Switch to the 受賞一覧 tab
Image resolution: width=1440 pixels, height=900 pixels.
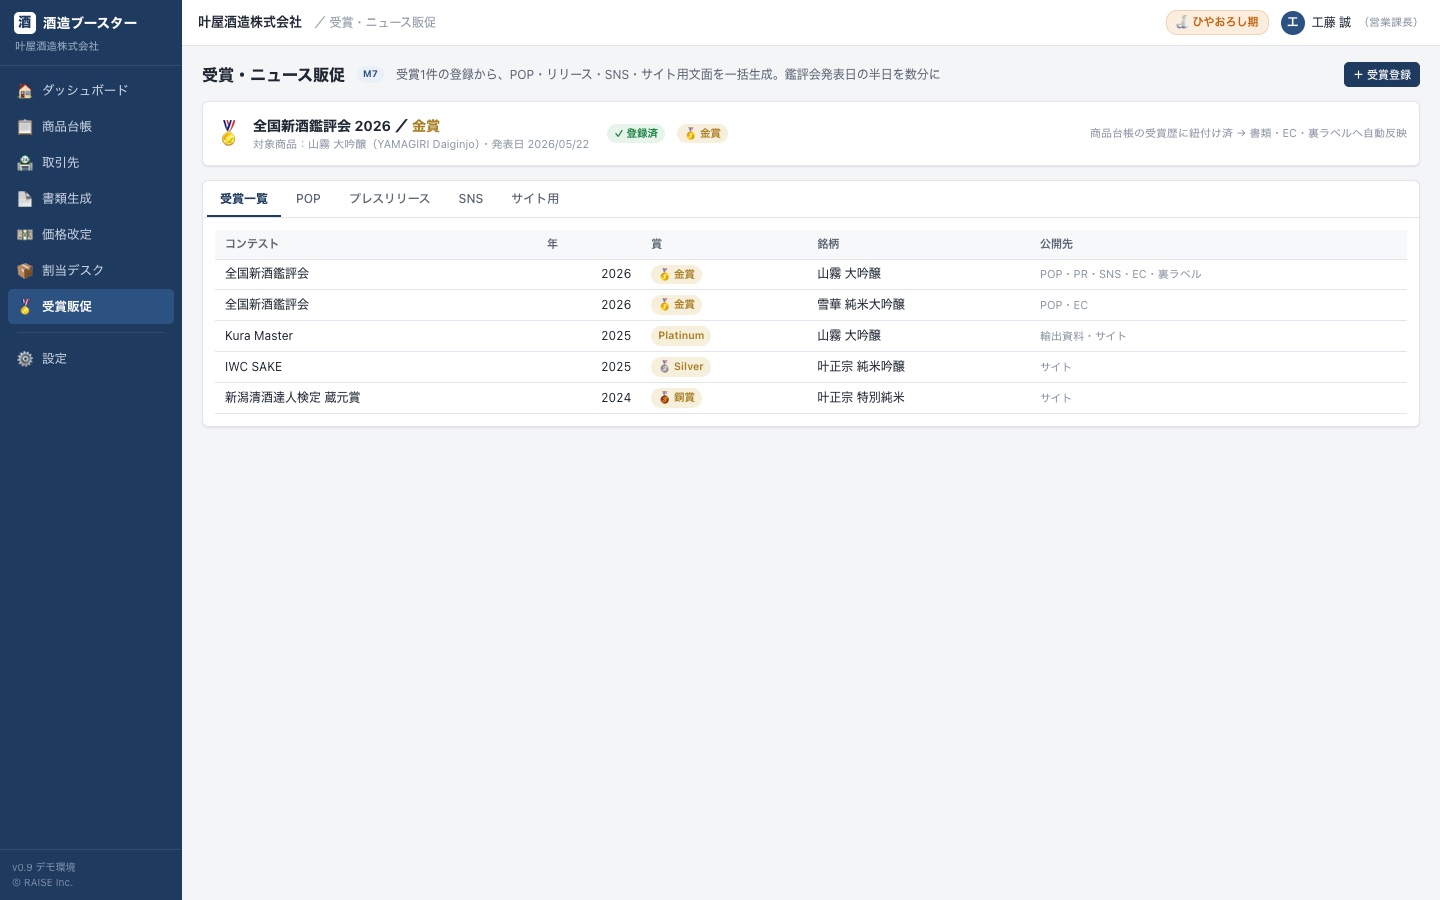(244, 199)
